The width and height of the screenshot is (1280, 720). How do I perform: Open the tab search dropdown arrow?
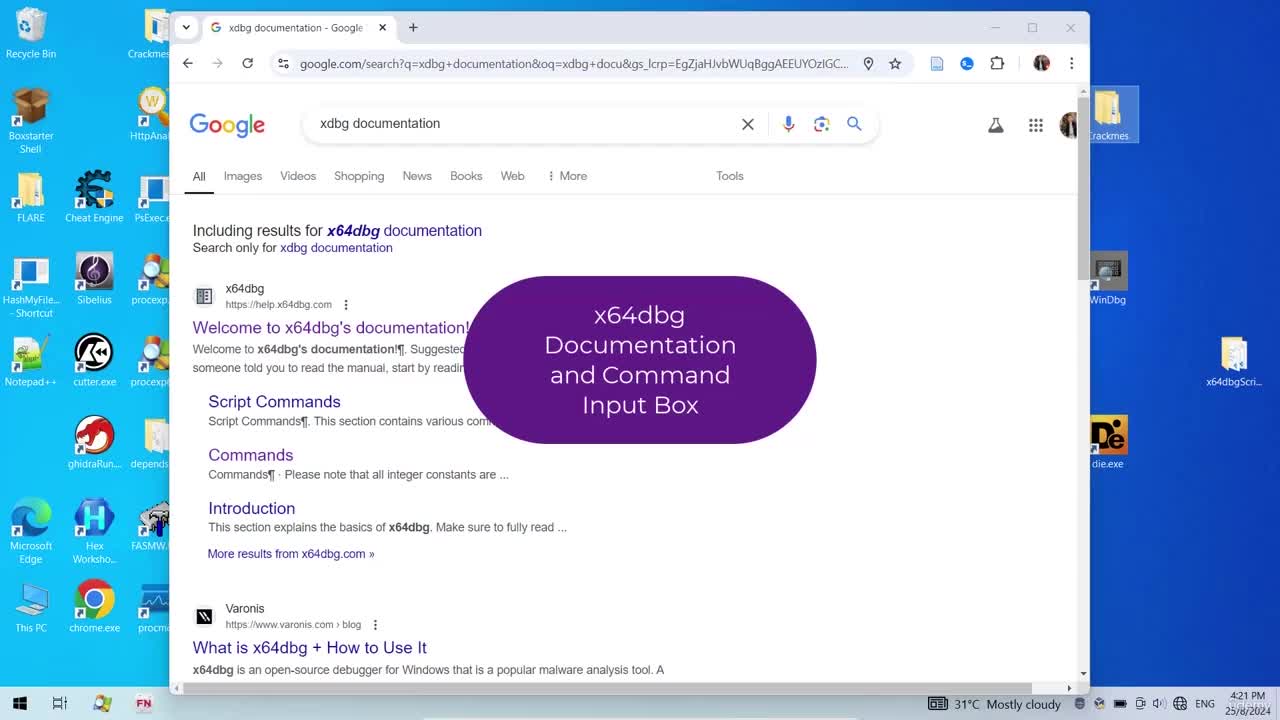(186, 27)
